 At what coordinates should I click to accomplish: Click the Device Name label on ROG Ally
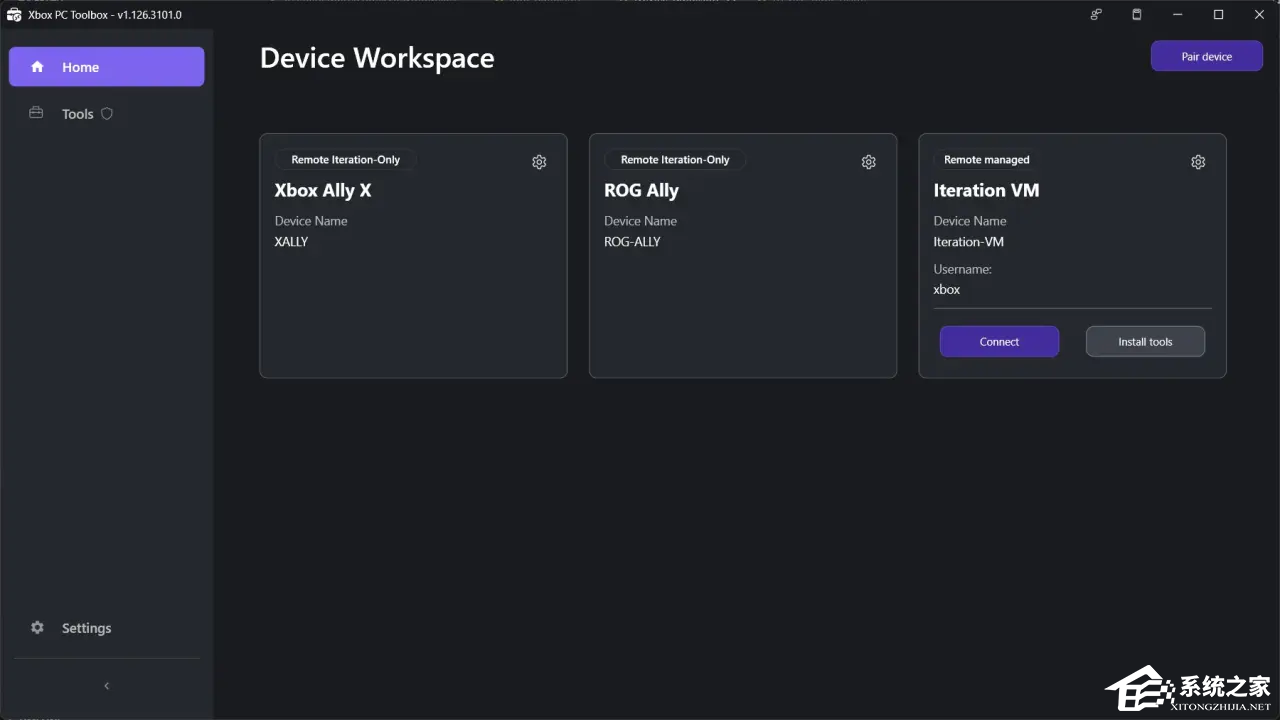[x=640, y=221]
